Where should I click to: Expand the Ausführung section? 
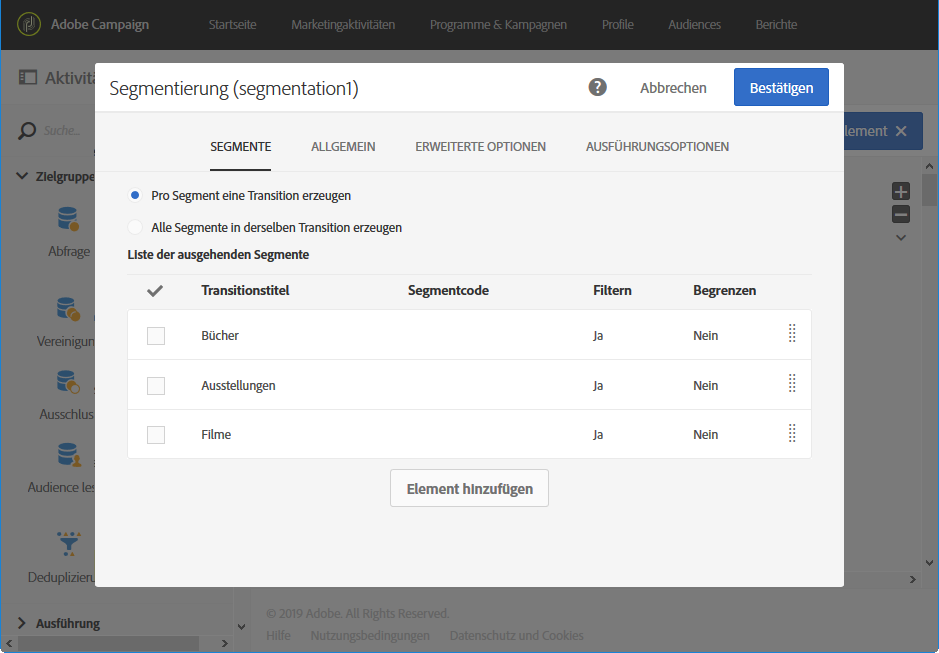(x=22, y=623)
